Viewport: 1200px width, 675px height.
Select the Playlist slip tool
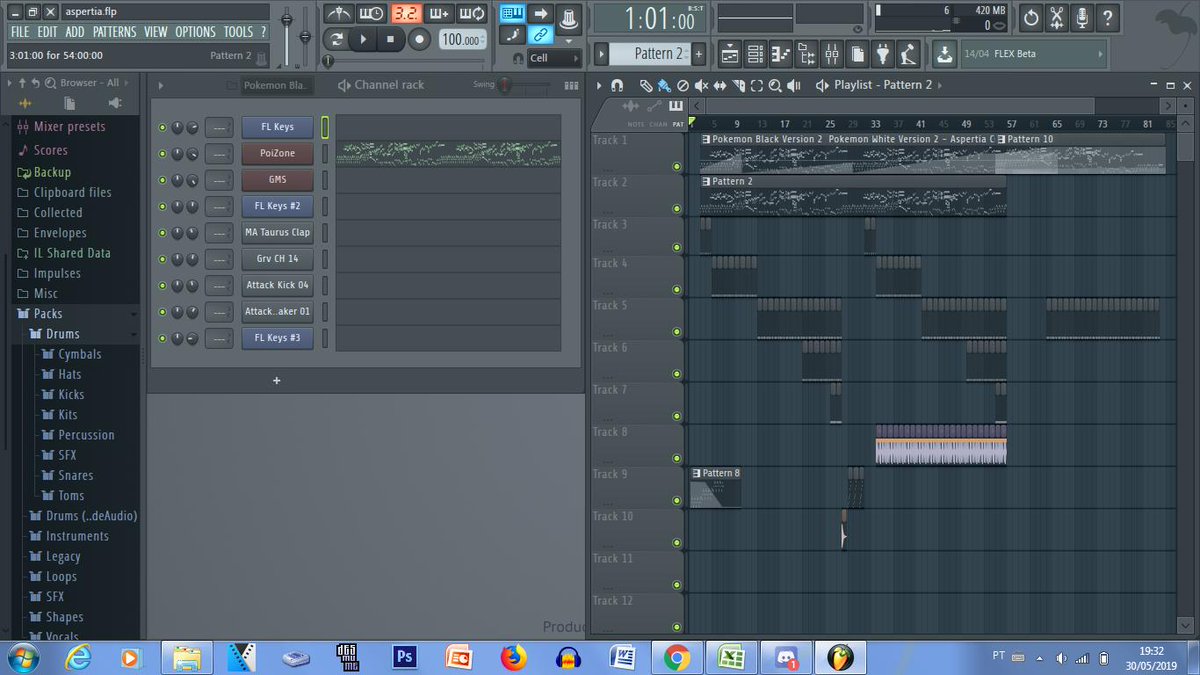[x=719, y=85]
